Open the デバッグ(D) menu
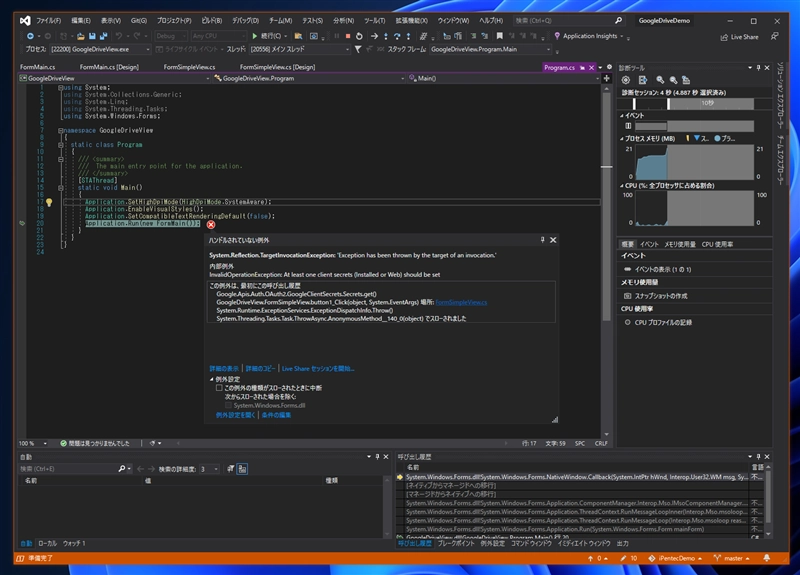The height and width of the screenshot is (575, 800). (x=245, y=21)
